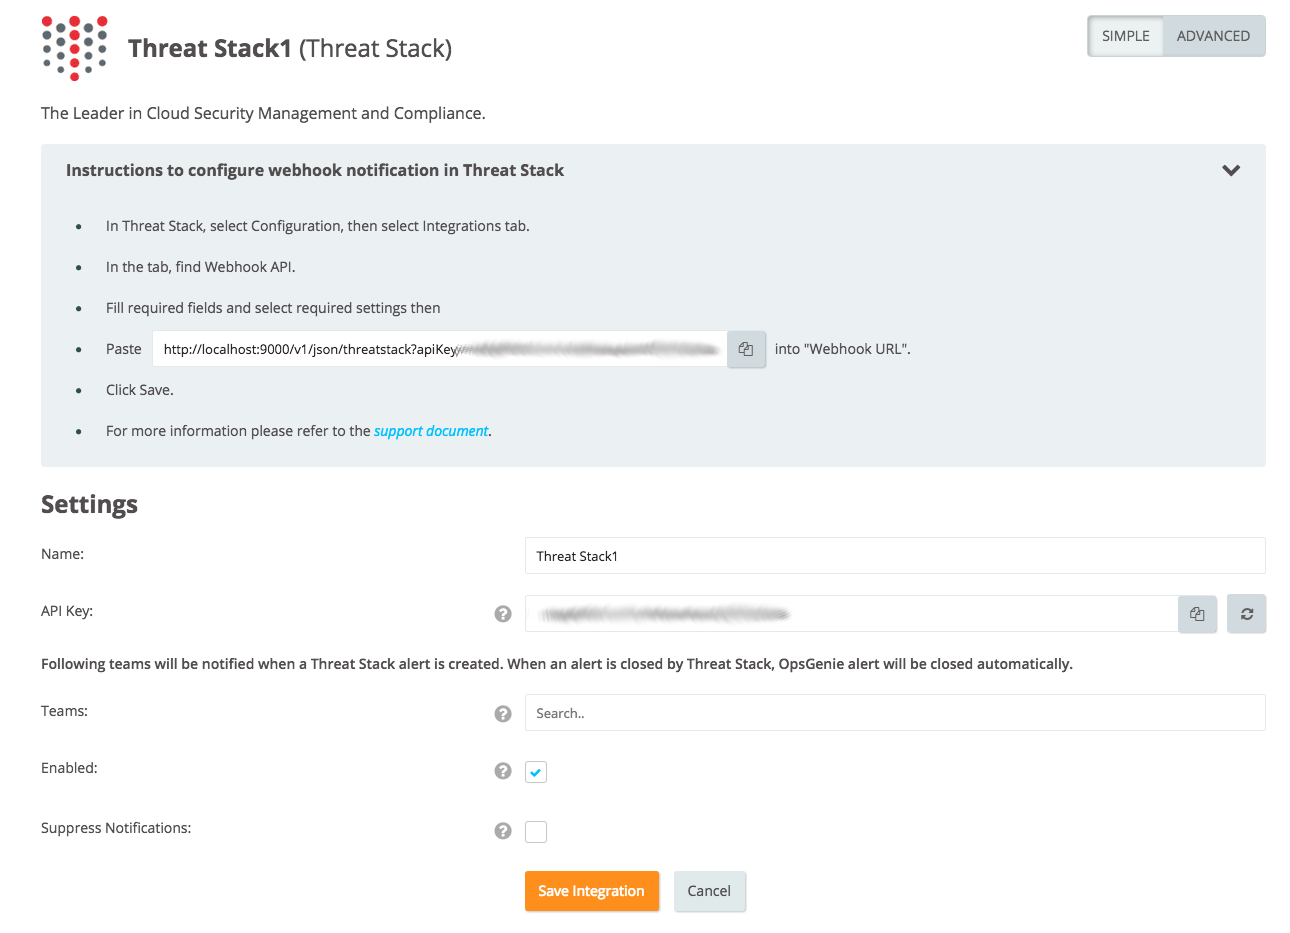
Task: Click the Save Integration button
Action: (x=591, y=891)
